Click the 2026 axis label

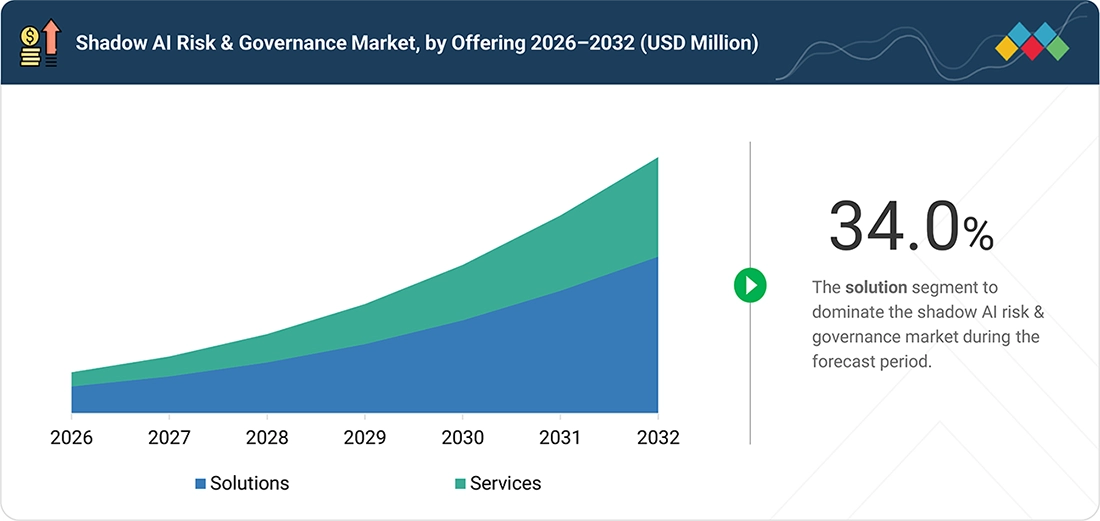tap(72, 438)
